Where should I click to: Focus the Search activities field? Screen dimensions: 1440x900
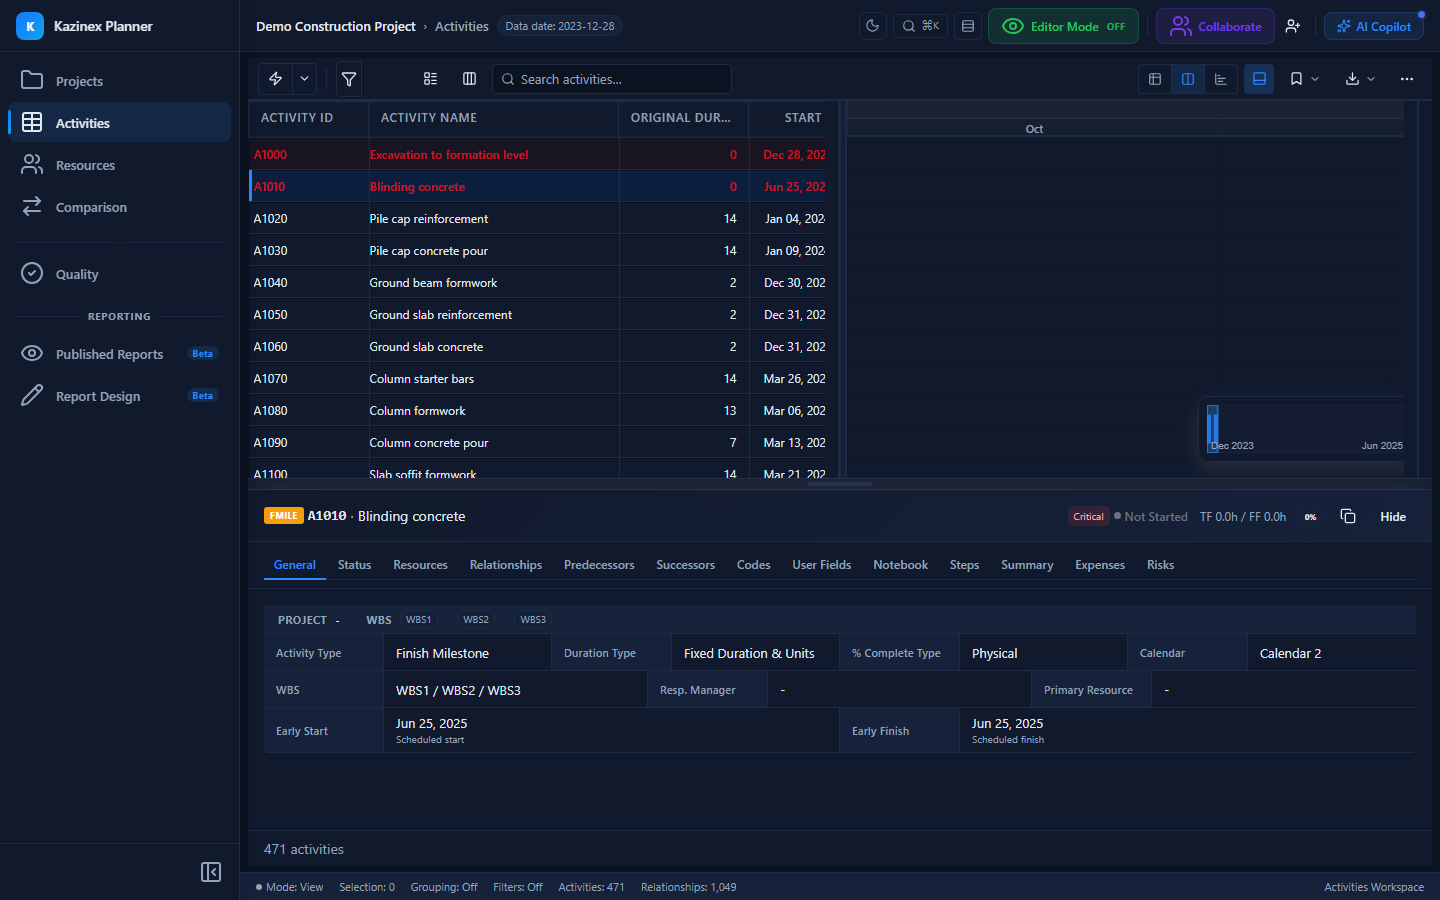612,79
